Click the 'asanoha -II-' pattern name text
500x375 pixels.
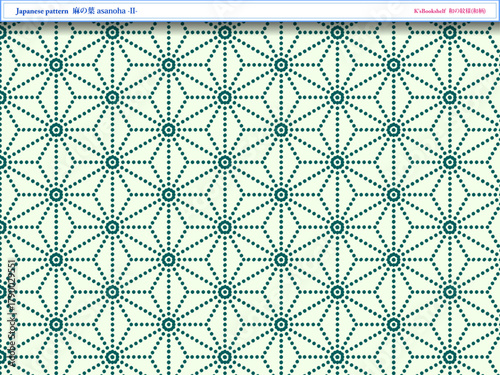pyautogui.click(x=117, y=11)
